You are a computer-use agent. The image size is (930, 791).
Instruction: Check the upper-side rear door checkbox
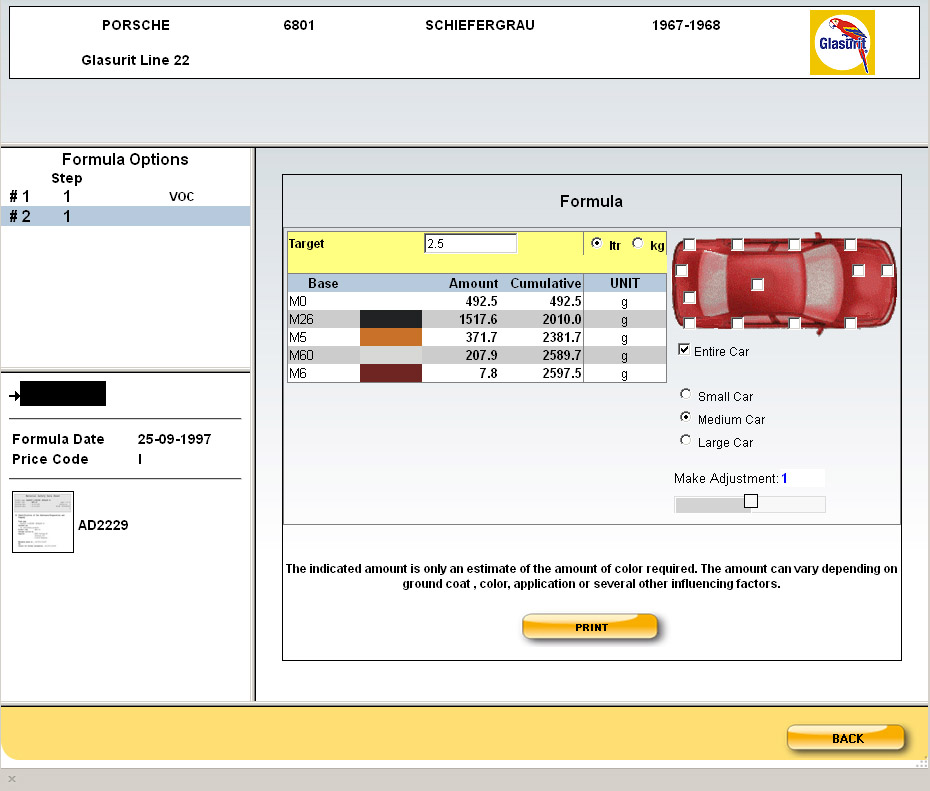point(738,244)
